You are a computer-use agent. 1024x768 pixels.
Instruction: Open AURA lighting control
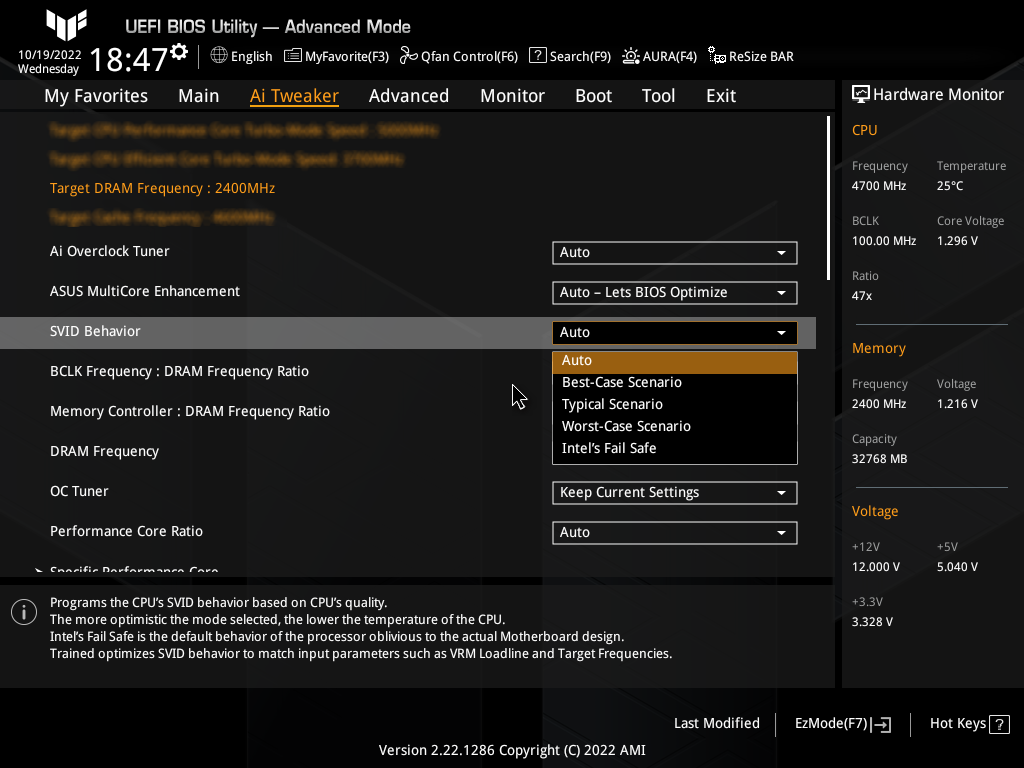(659, 56)
